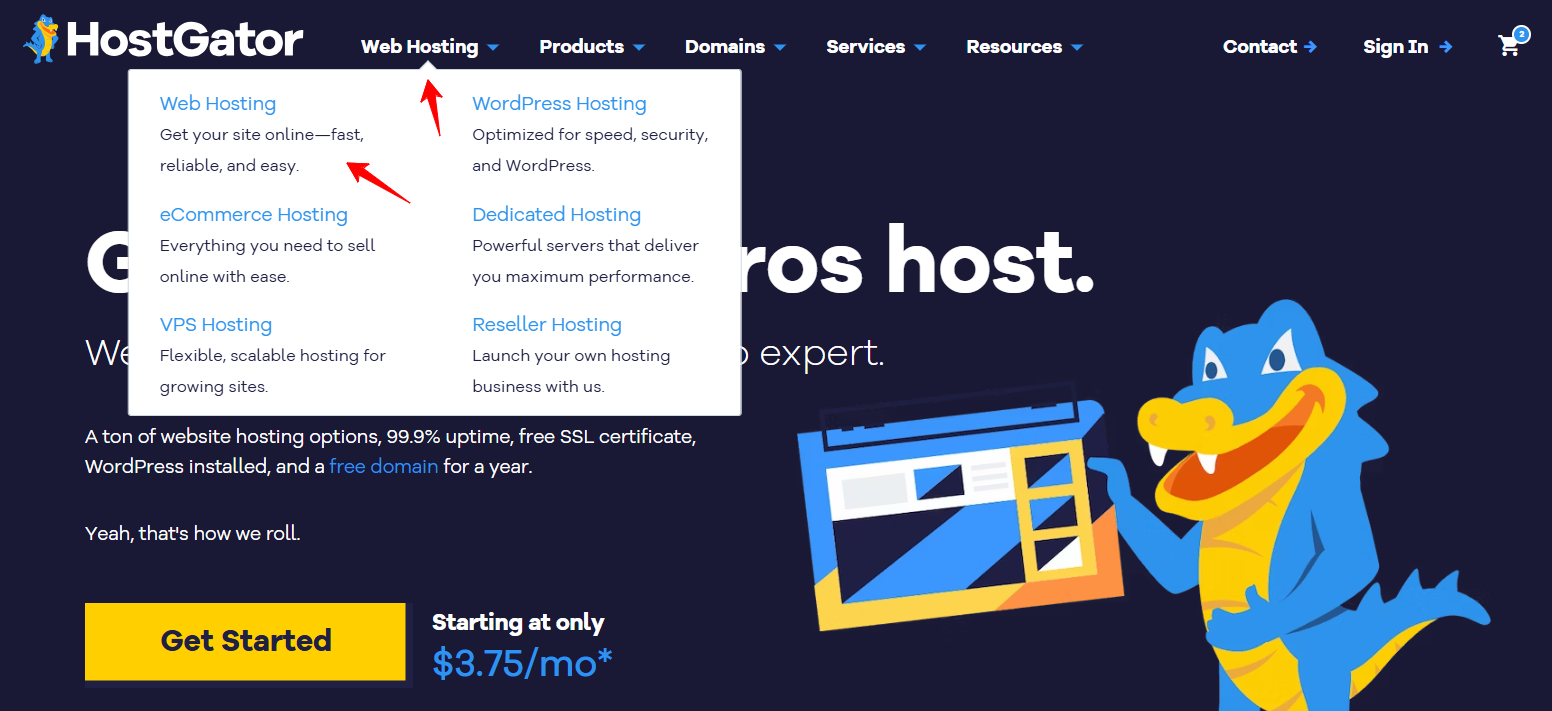Click 'Flexible, scalable hosting for' description
Viewport: 1552px width, 711px height.
coord(273,355)
